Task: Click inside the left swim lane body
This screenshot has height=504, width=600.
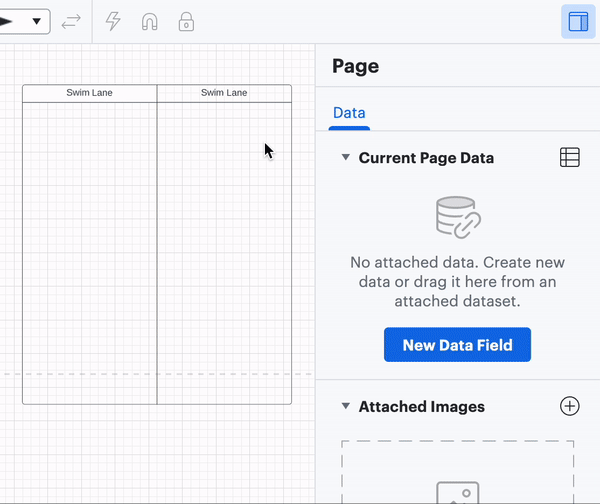Action: (x=90, y=250)
